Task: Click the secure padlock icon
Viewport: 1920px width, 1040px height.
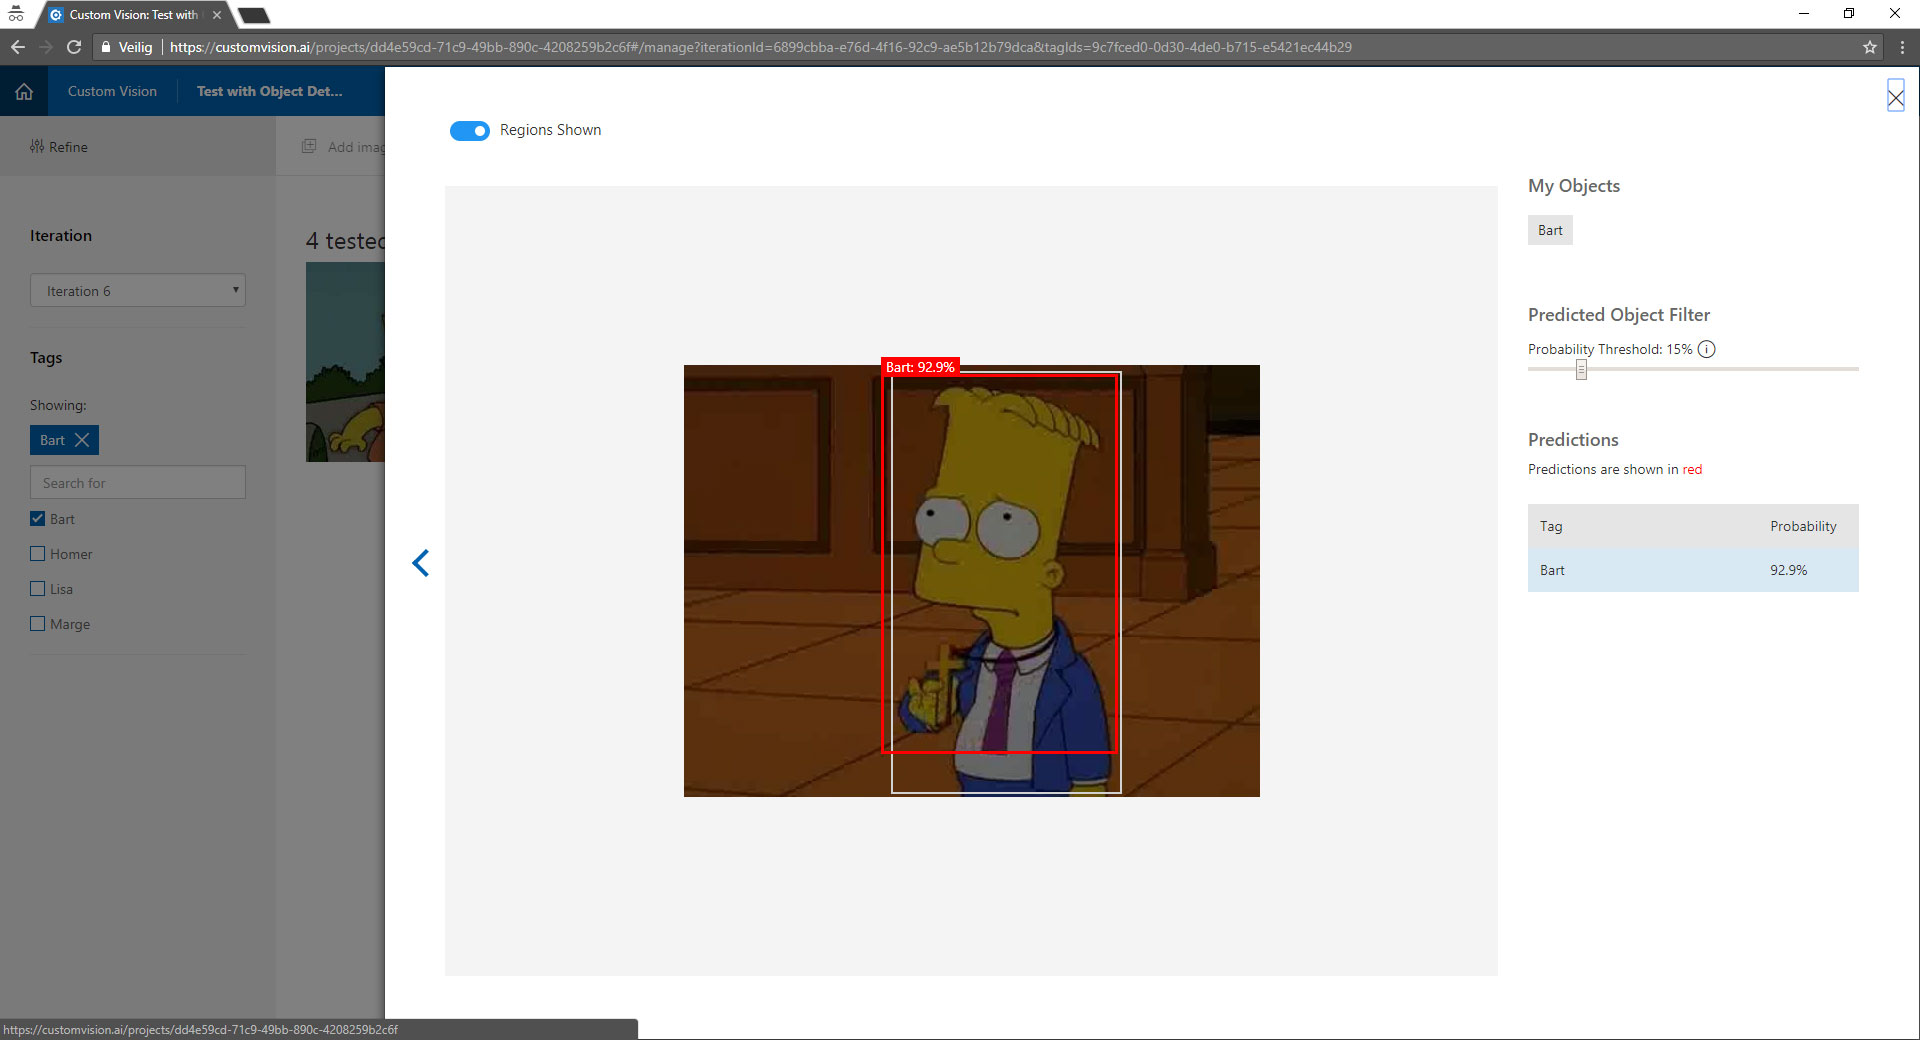Action: tap(106, 47)
